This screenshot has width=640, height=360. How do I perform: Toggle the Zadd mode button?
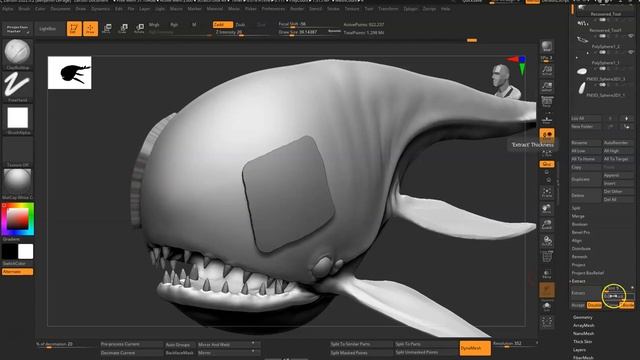click(222, 25)
